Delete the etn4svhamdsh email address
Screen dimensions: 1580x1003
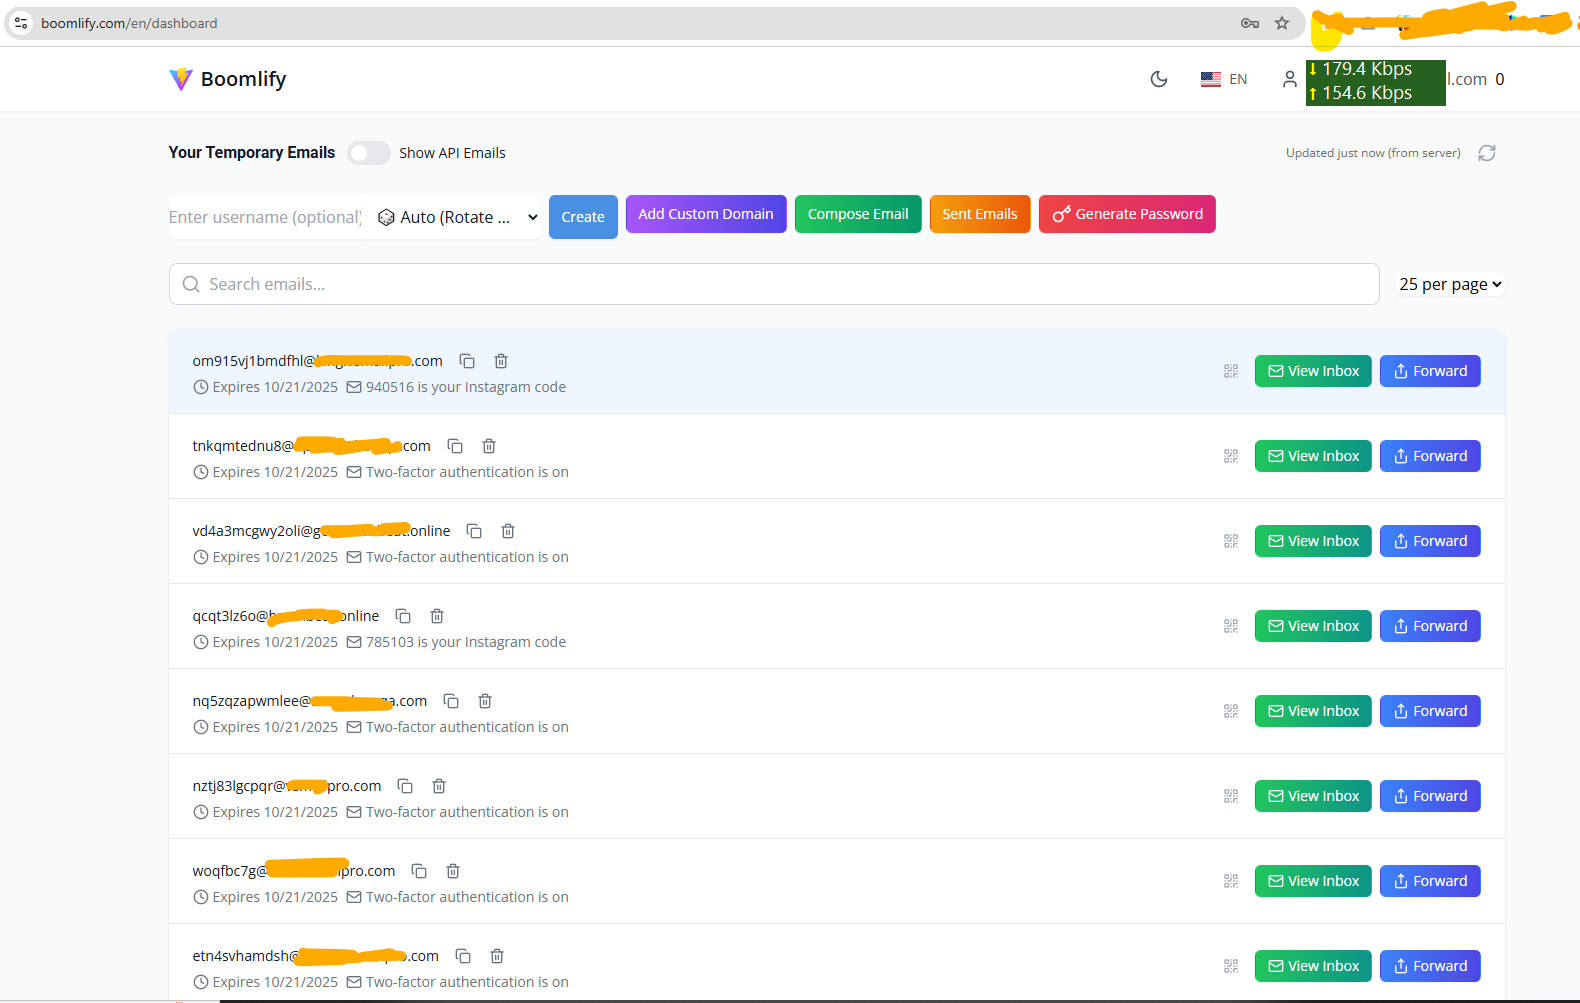coord(497,956)
